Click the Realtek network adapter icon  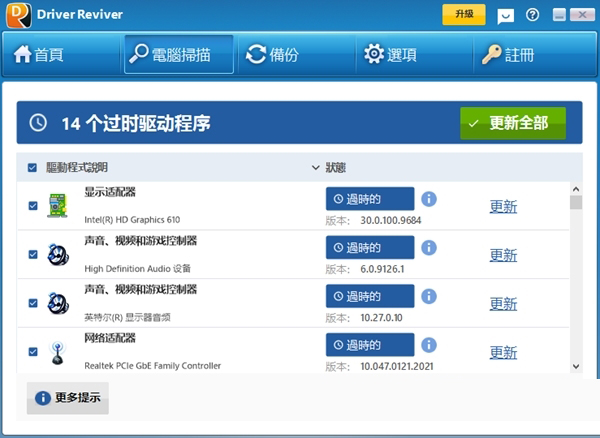point(57,352)
